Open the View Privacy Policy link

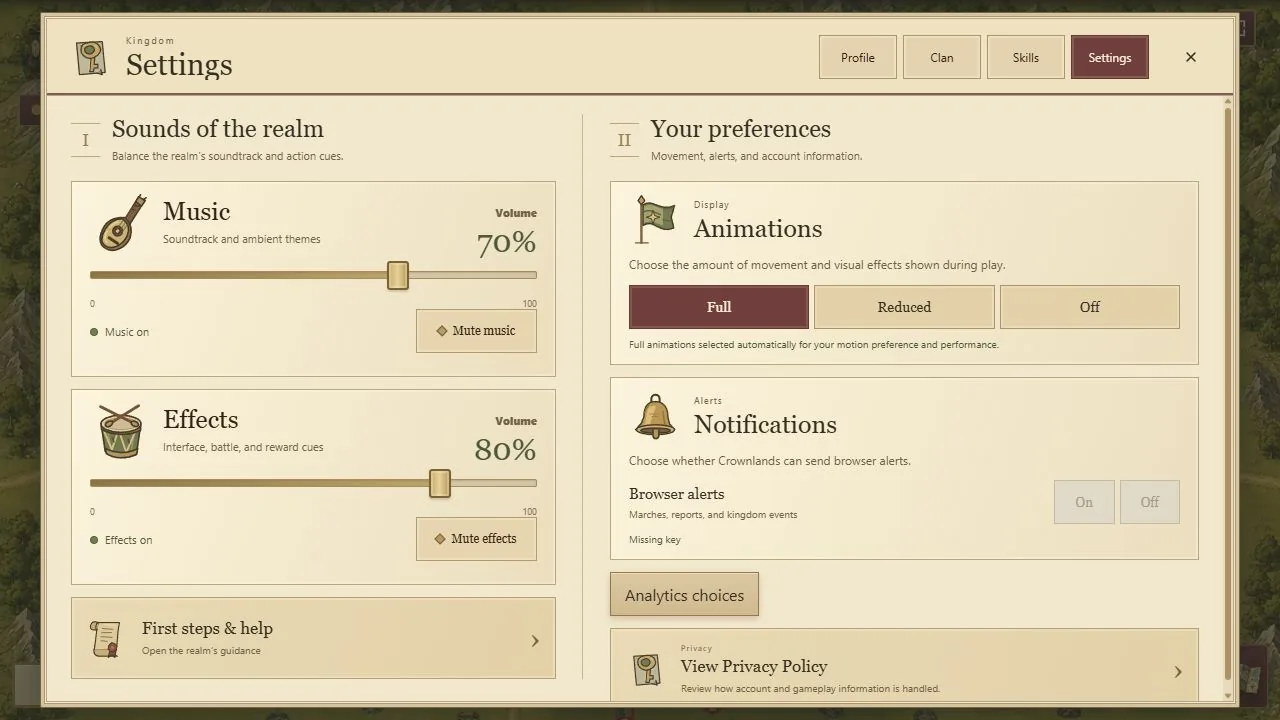pyautogui.click(x=904, y=666)
